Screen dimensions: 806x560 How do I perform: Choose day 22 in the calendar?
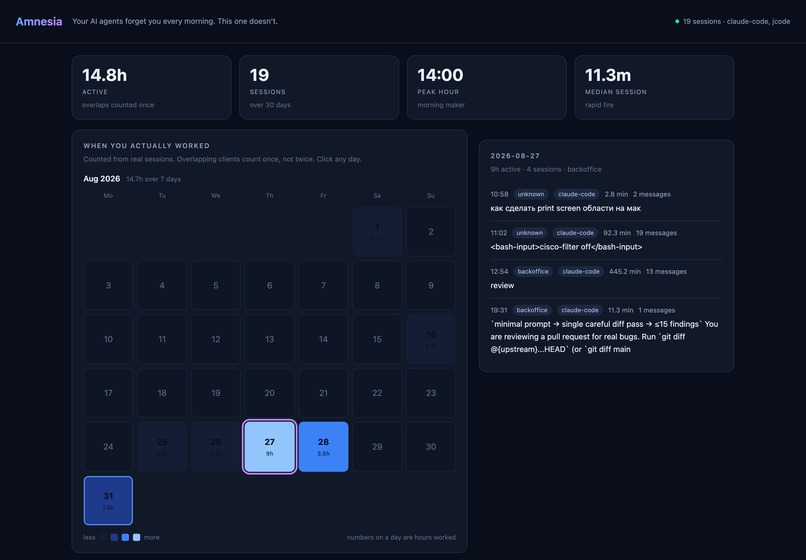click(377, 393)
